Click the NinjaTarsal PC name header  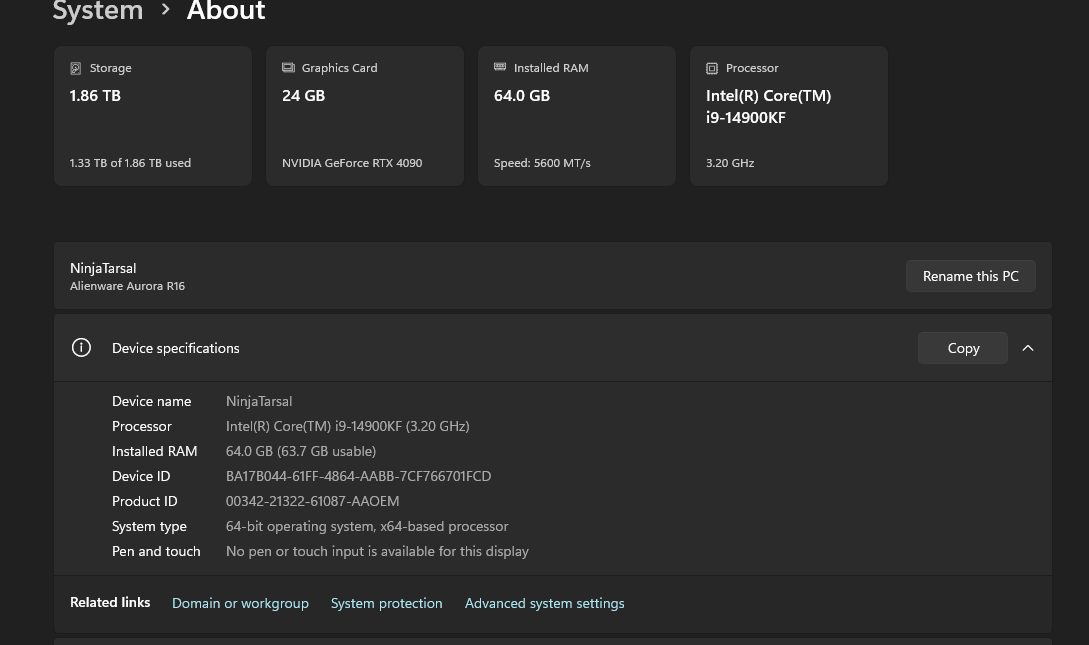point(103,268)
